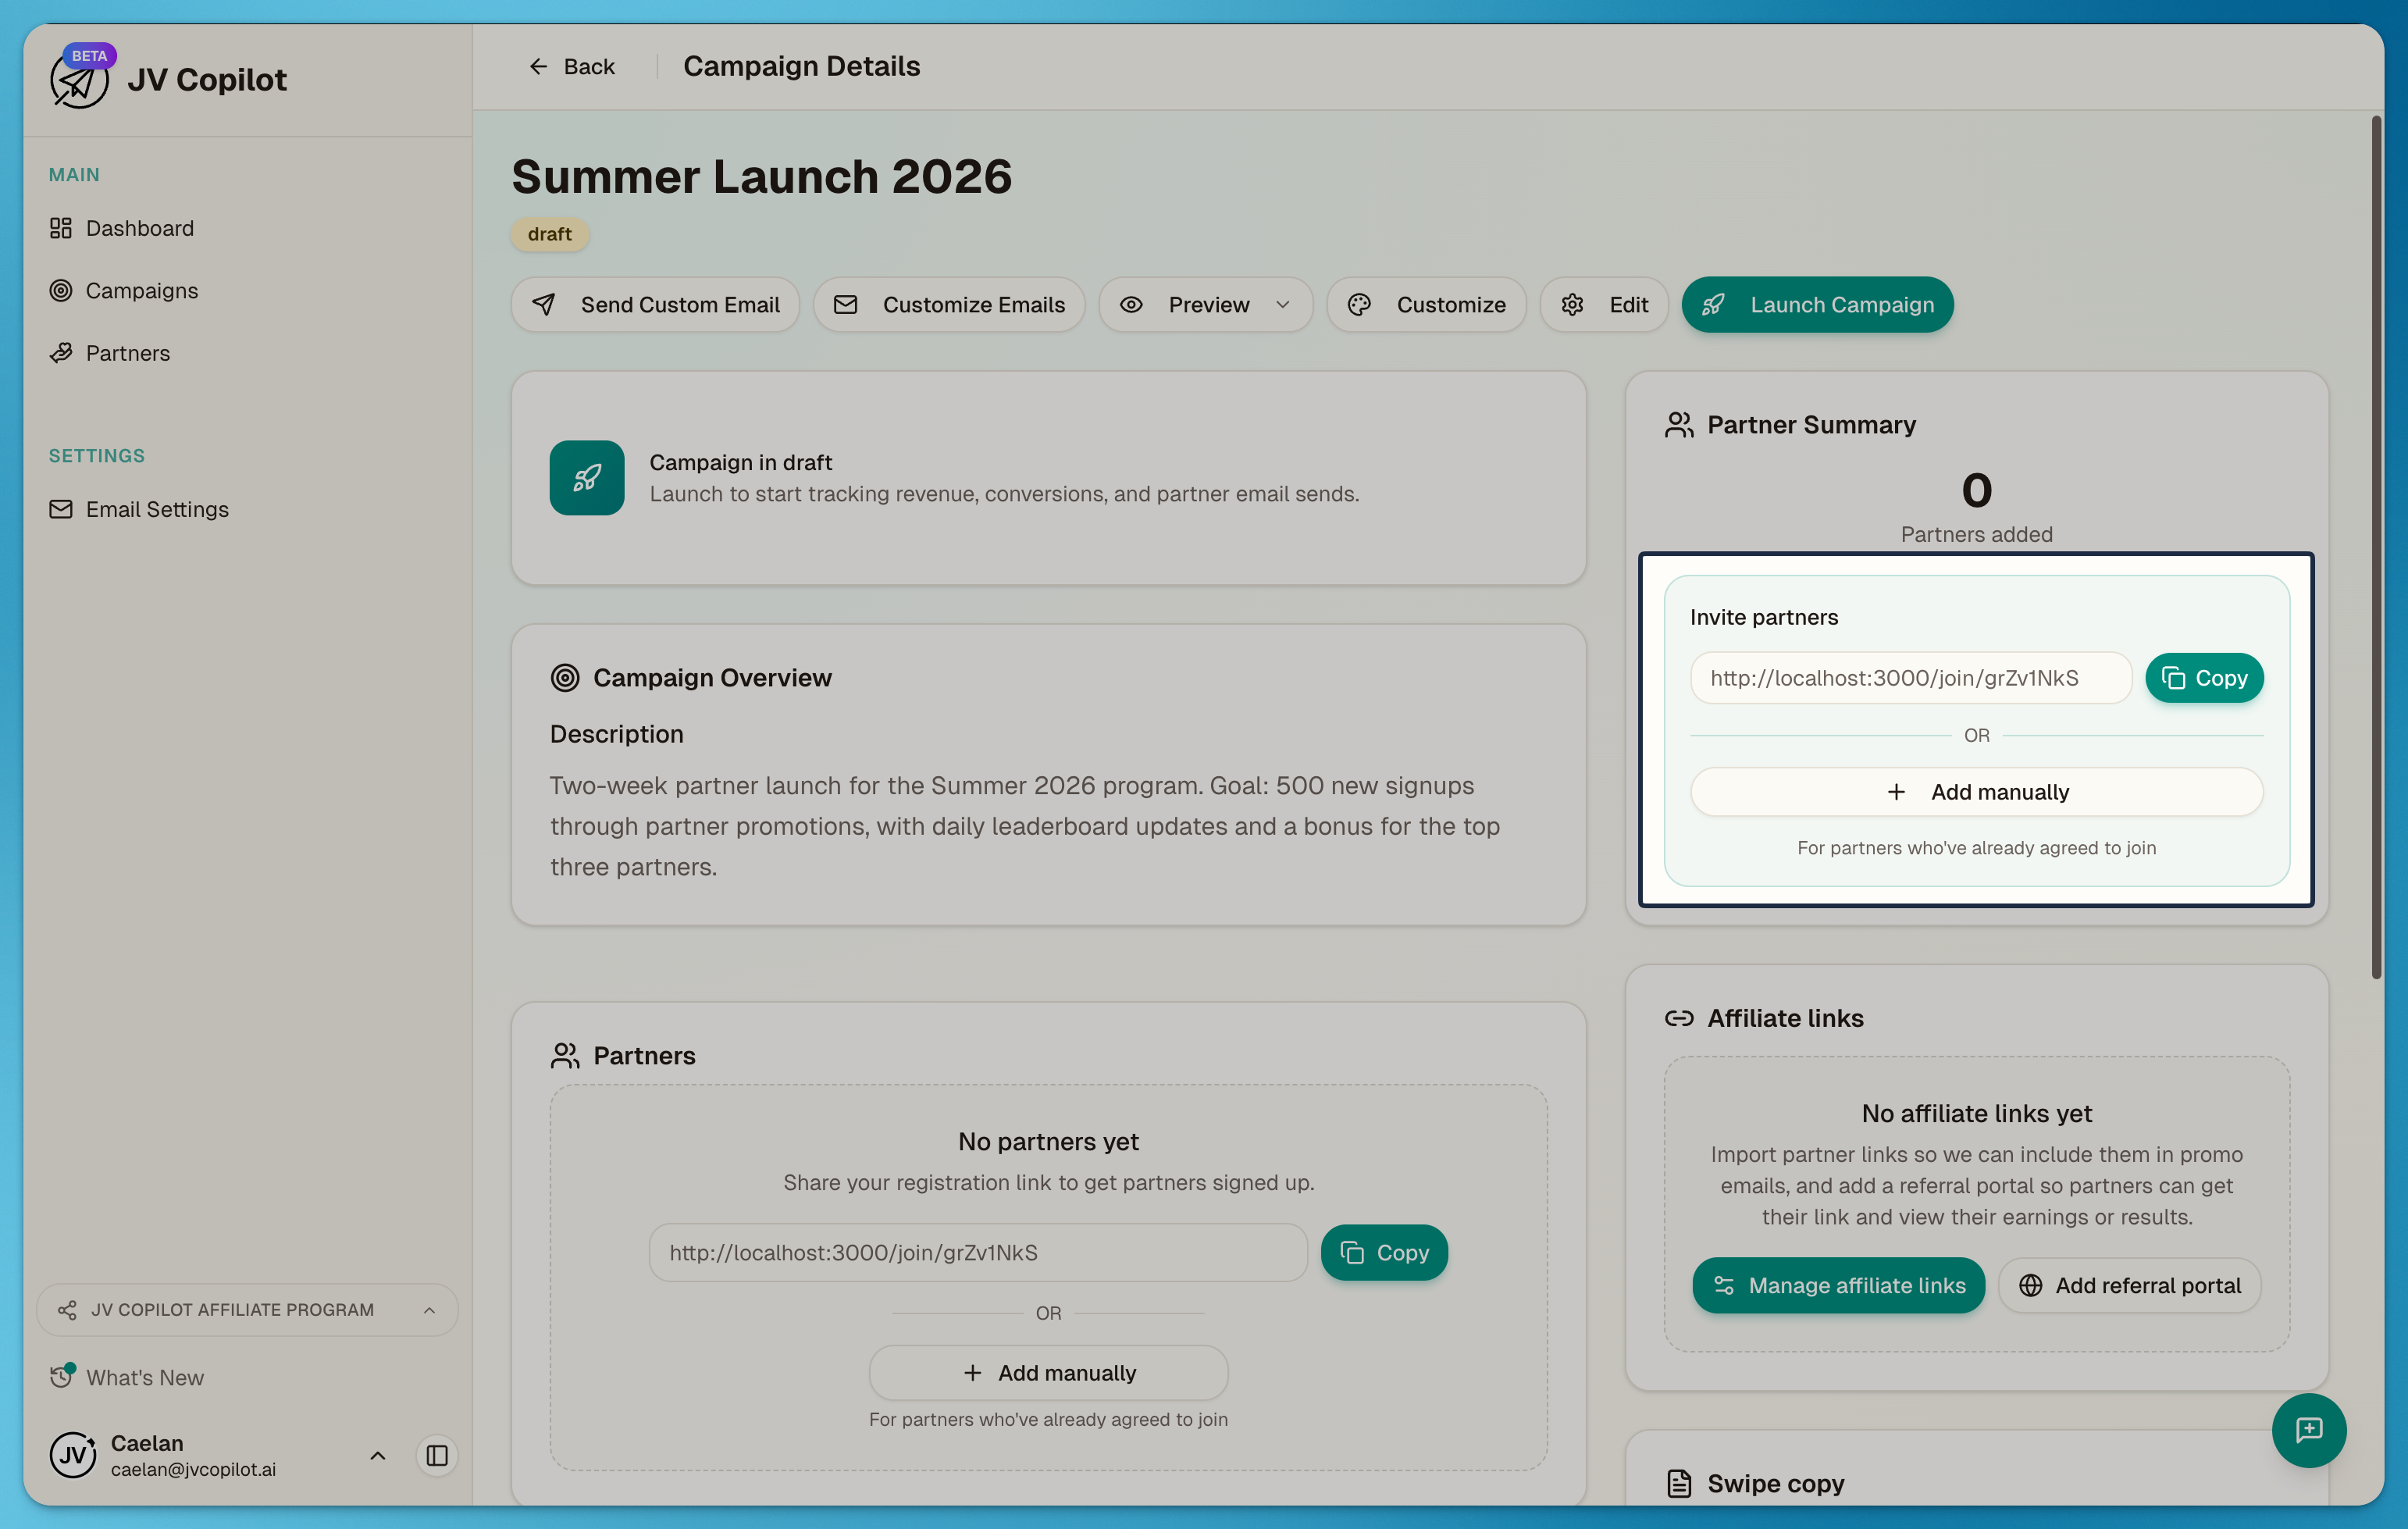This screenshot has width=2408, height=1529.
Task: Click the Edit gear button
Action: point(1604,304)
